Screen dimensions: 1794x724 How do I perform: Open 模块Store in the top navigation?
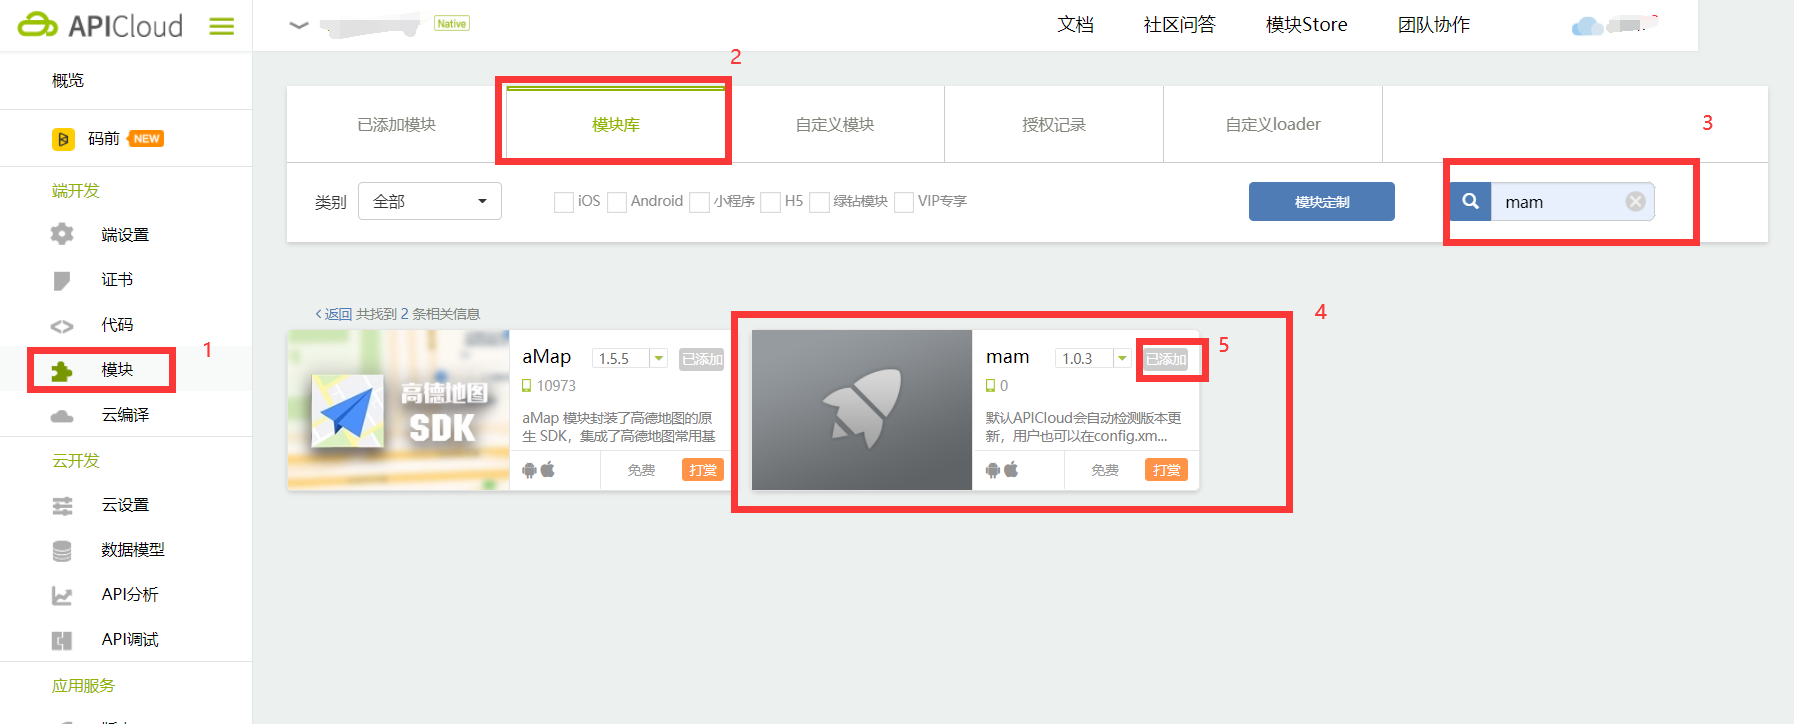pos(1306,25)
